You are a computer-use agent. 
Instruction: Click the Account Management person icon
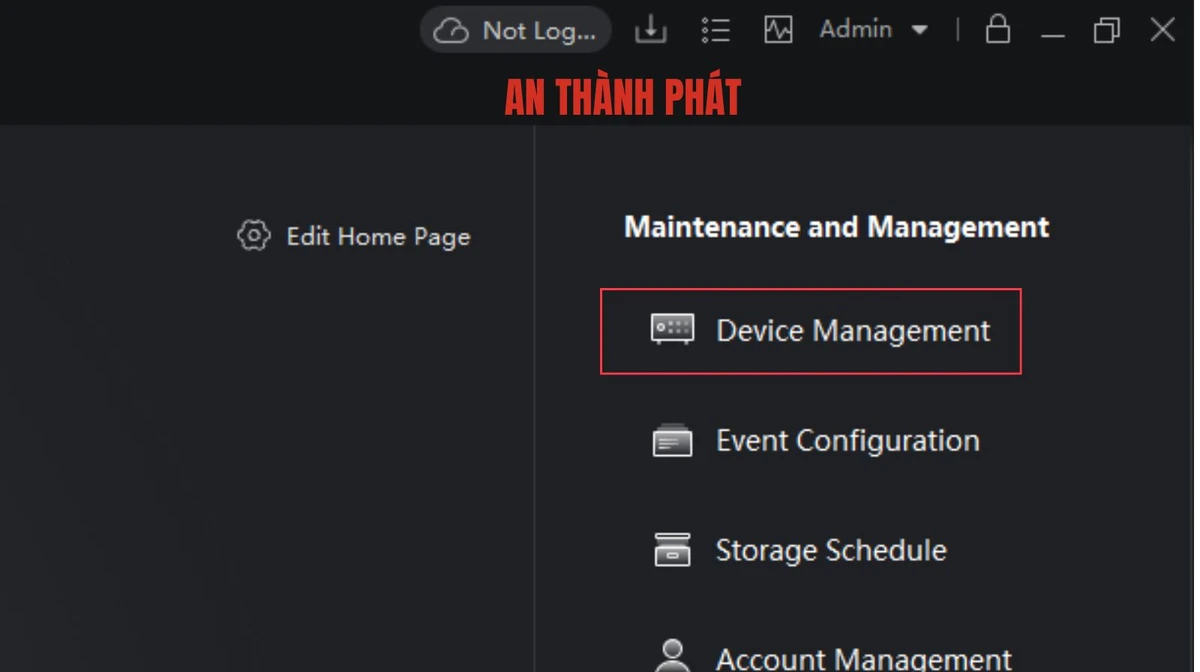point(672,655)
